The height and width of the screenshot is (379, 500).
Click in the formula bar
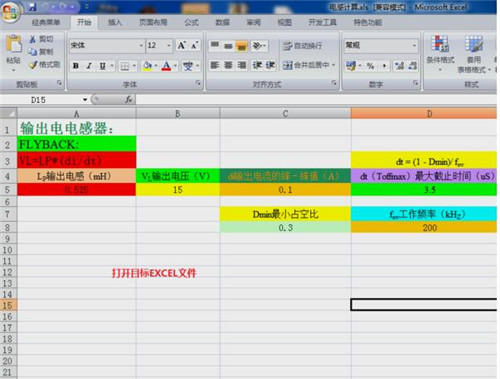pos(316,99)
